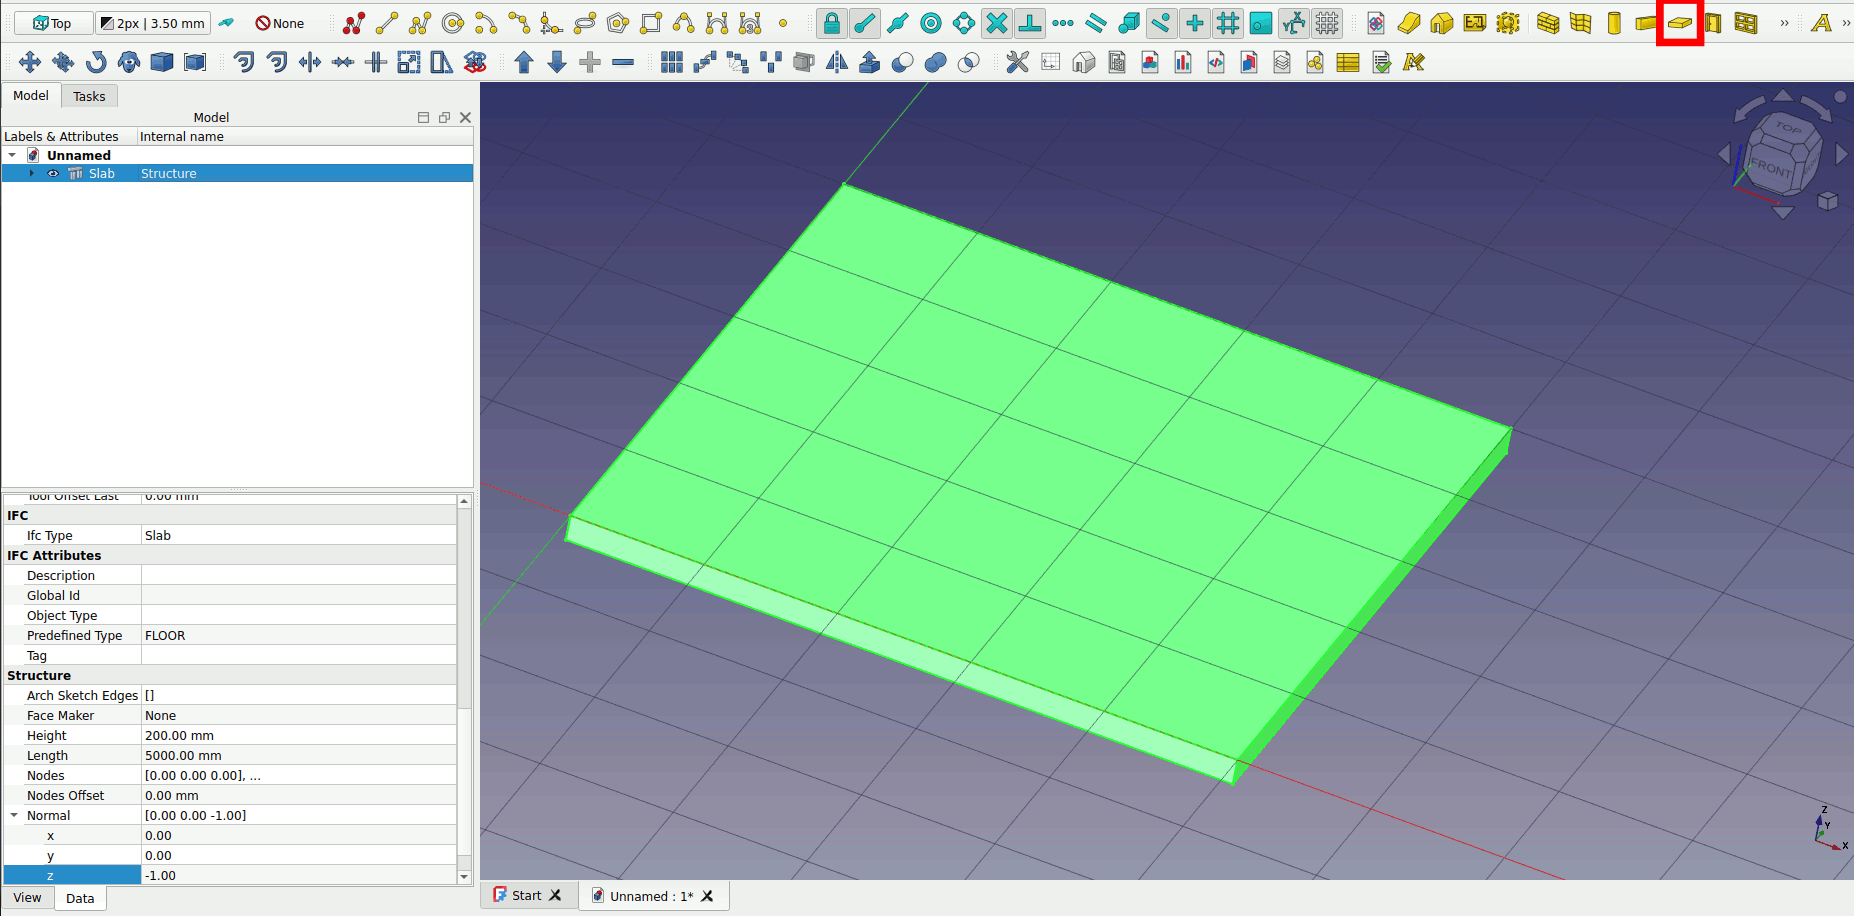Click the Height value field 200.00 mm
This screenshot has width=1854, height=916.
coord(298,736)
